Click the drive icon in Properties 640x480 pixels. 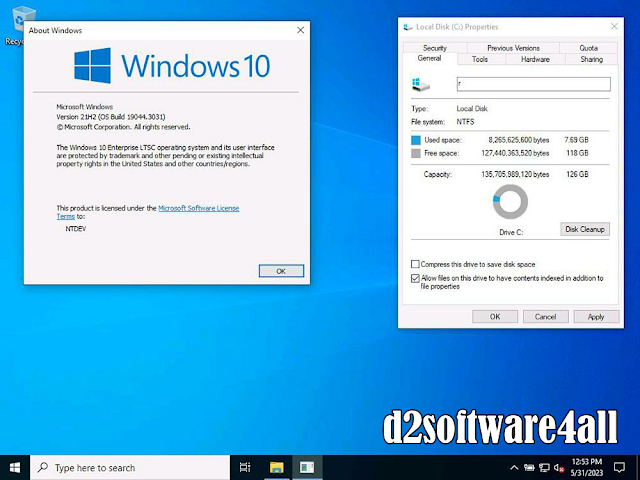(x=421, y=84)
